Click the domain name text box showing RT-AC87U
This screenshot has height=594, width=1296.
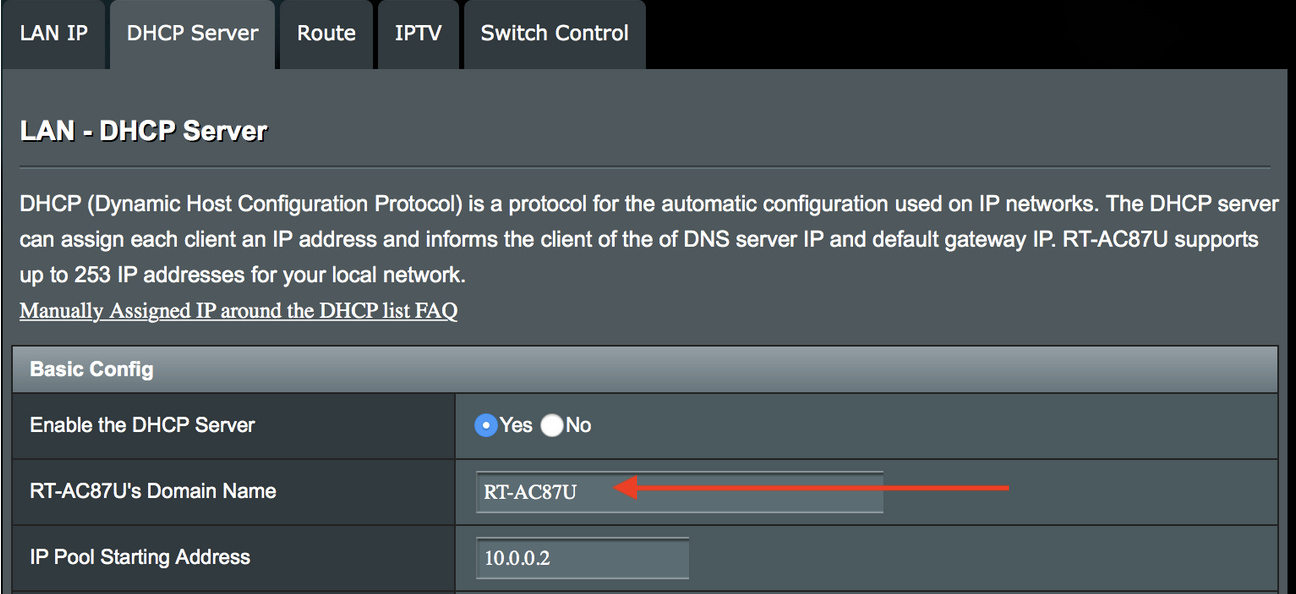pyautogui.click(x=678, y=491)
